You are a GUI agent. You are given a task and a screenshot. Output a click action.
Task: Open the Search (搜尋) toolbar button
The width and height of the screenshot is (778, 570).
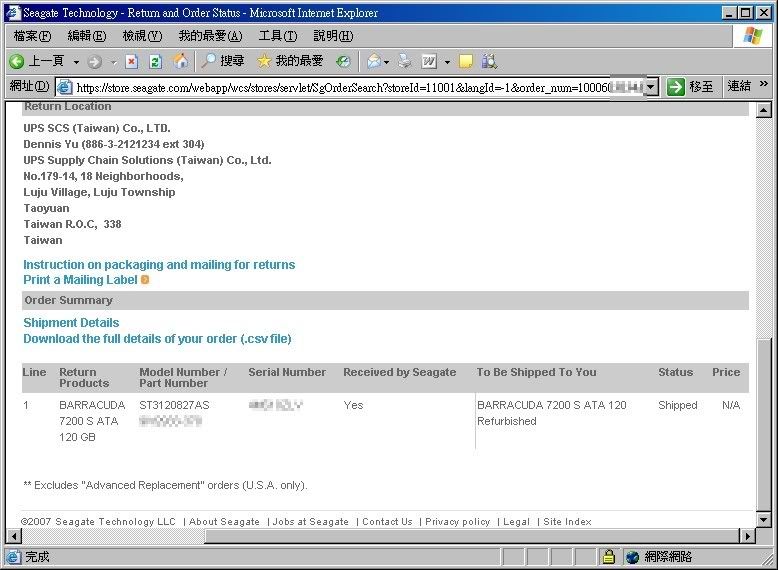[223, 61]
